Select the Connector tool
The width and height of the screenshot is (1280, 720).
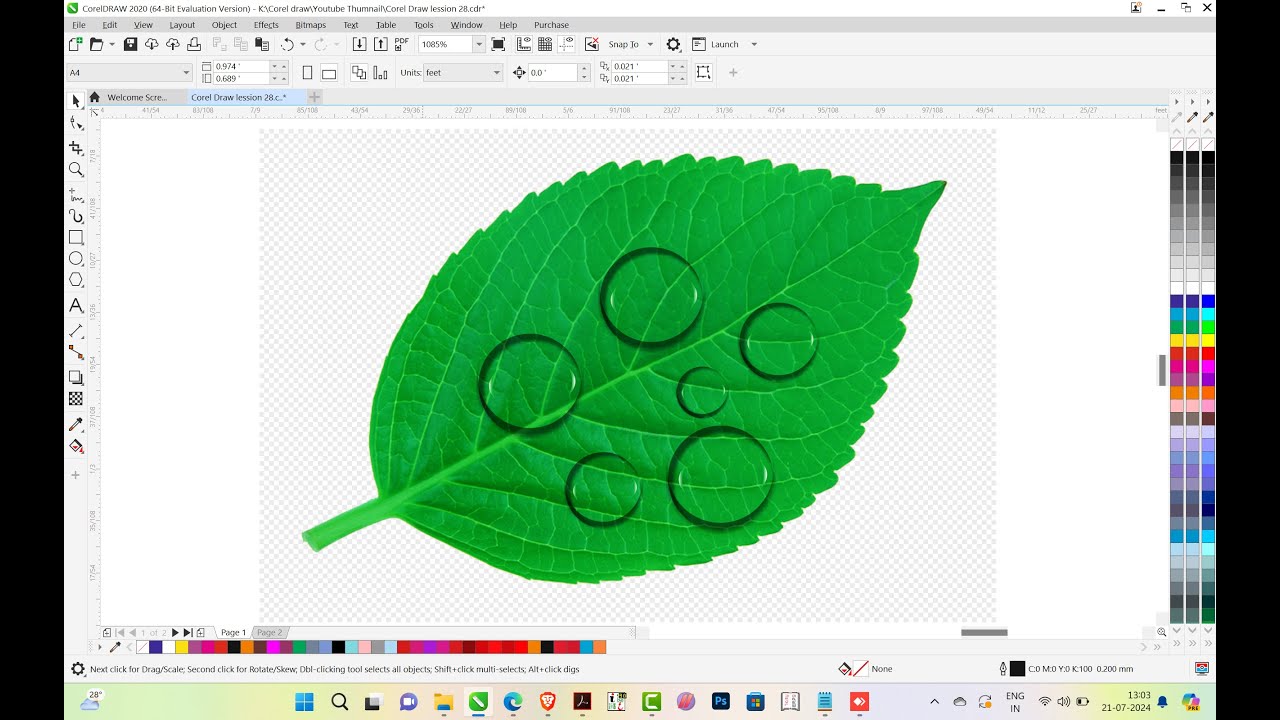pyautogui.click(x=76, y=352)
